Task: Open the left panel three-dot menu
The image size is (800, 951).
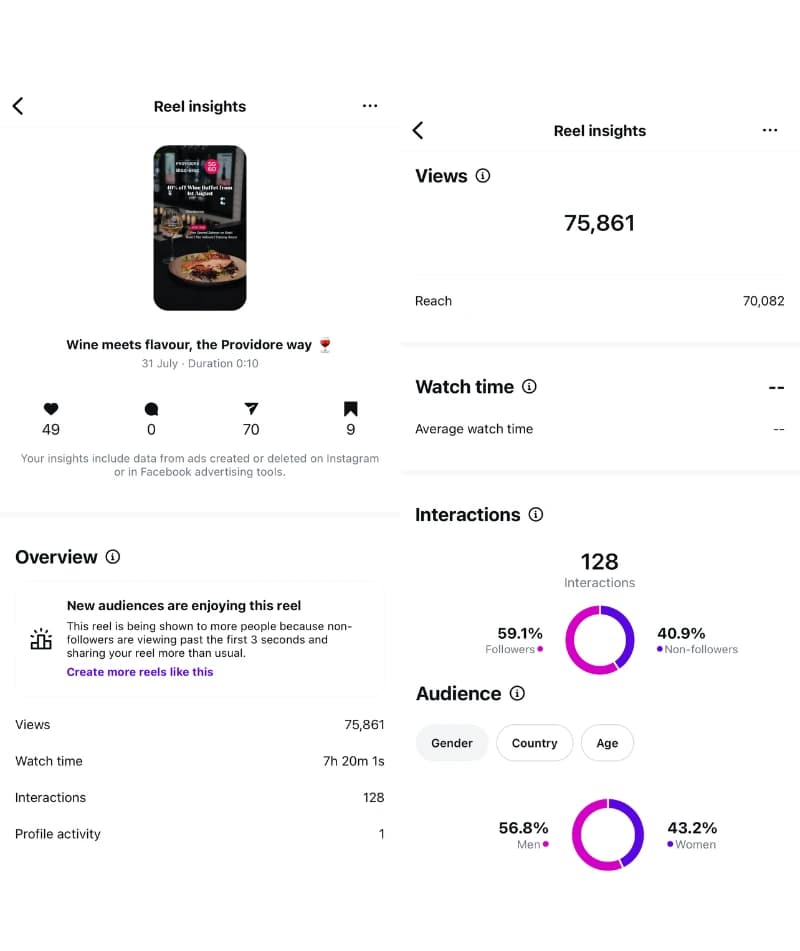Action: [370, 106]
